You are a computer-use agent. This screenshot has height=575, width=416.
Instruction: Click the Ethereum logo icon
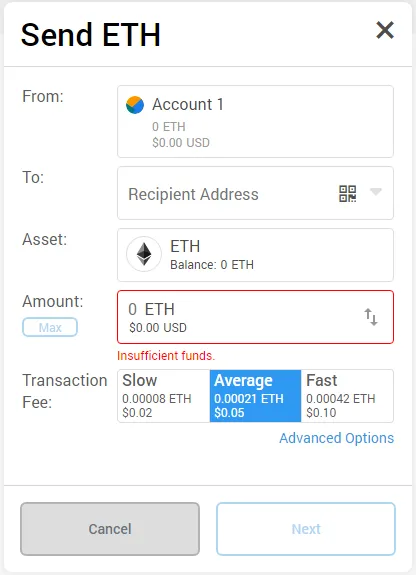point(144,254)
